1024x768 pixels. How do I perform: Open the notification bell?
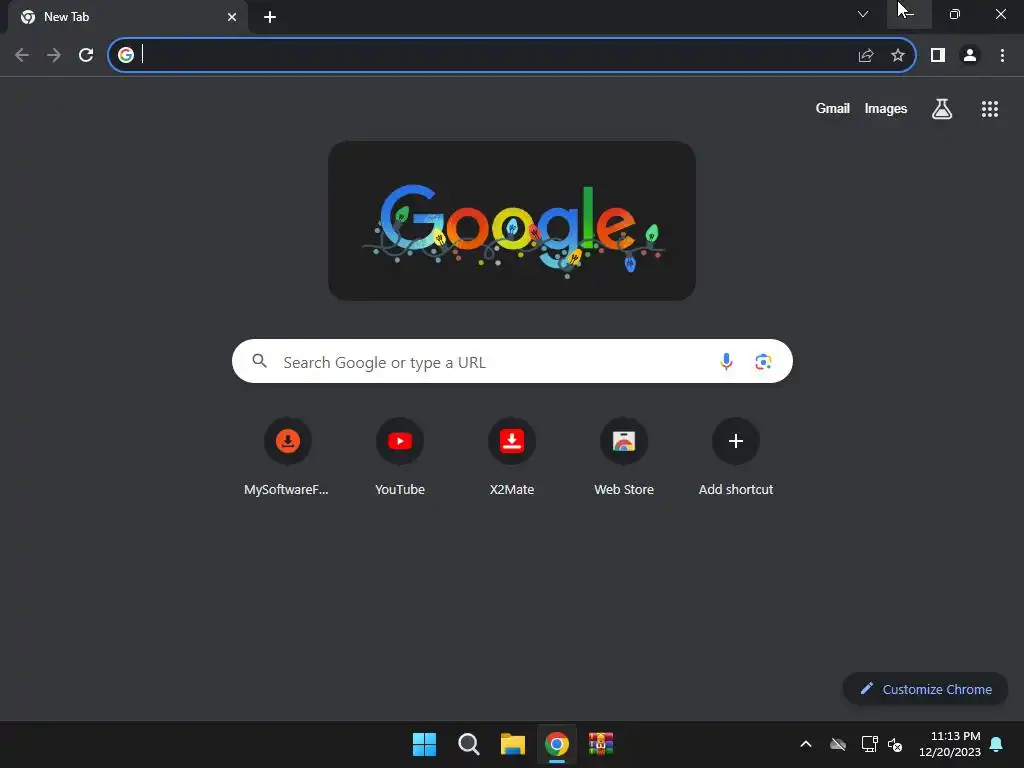(997, 744)
